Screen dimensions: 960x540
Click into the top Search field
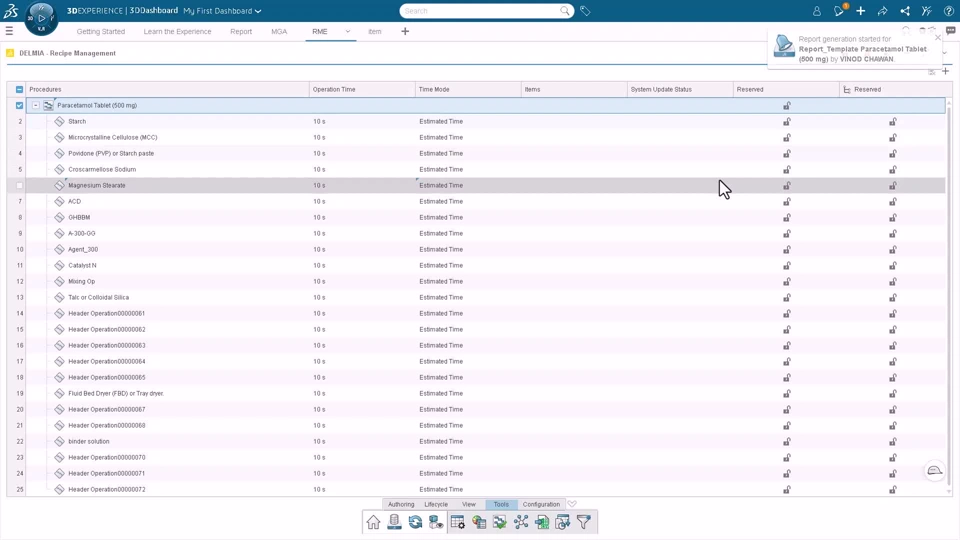(x=481, y=11)
